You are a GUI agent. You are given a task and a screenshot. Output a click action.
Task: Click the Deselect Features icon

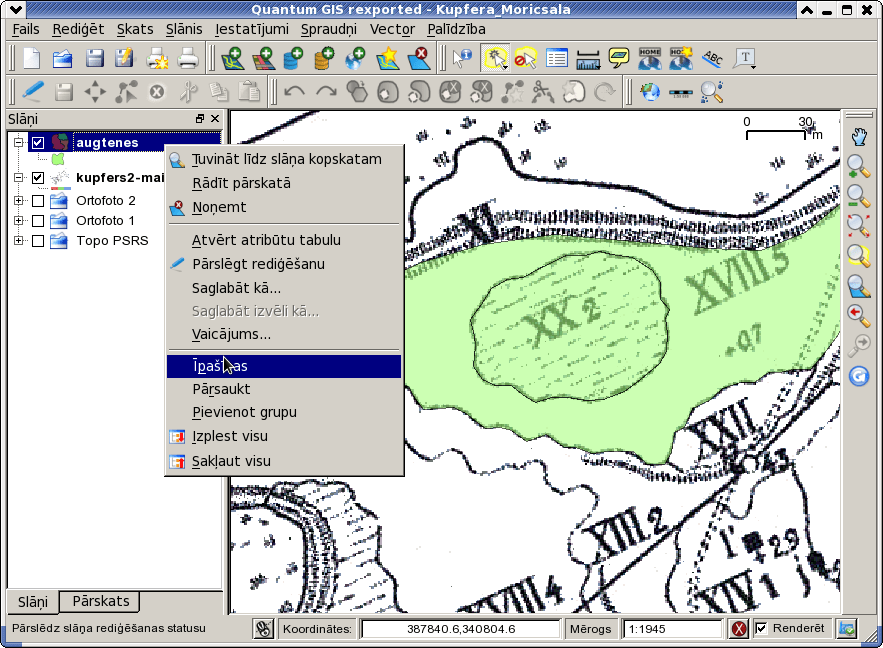tap(525, 58)
